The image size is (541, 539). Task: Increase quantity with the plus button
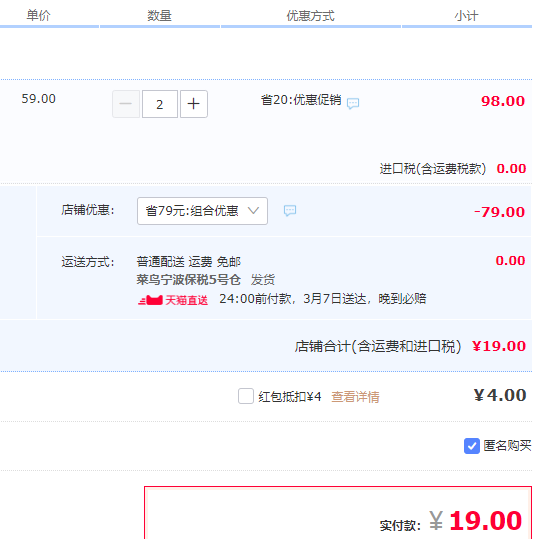pyautogui.click(x=194, y=104)
